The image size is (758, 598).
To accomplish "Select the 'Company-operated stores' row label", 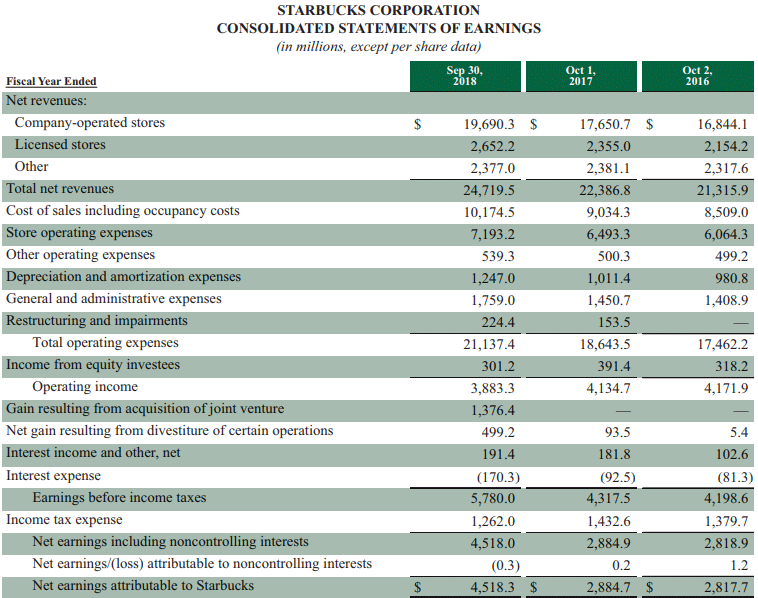I will [89, 123].
